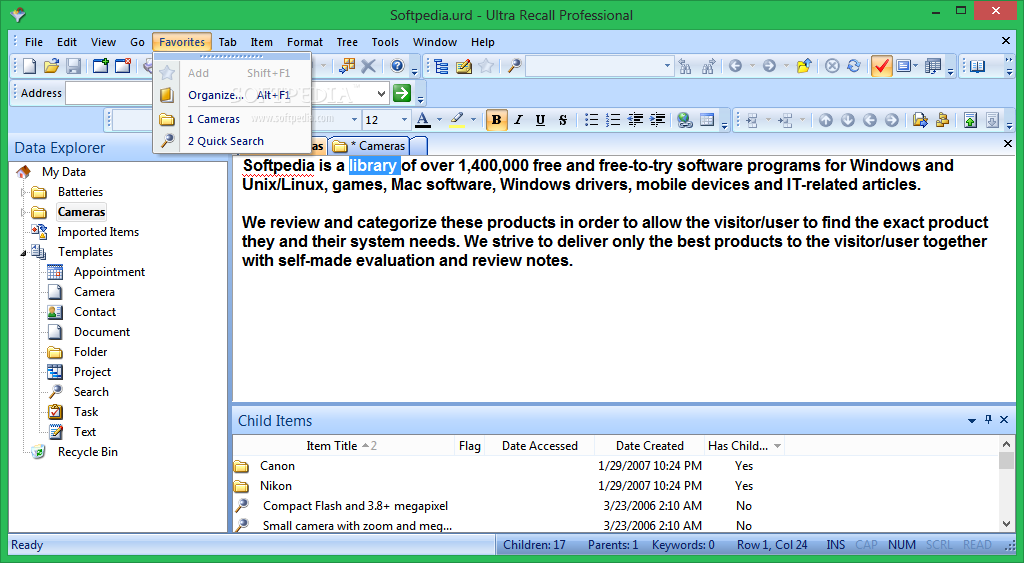Screen dimensions: 1024x563
Task: Insert a hyperlink with globe chain icon
Action: tap(684, 120)
